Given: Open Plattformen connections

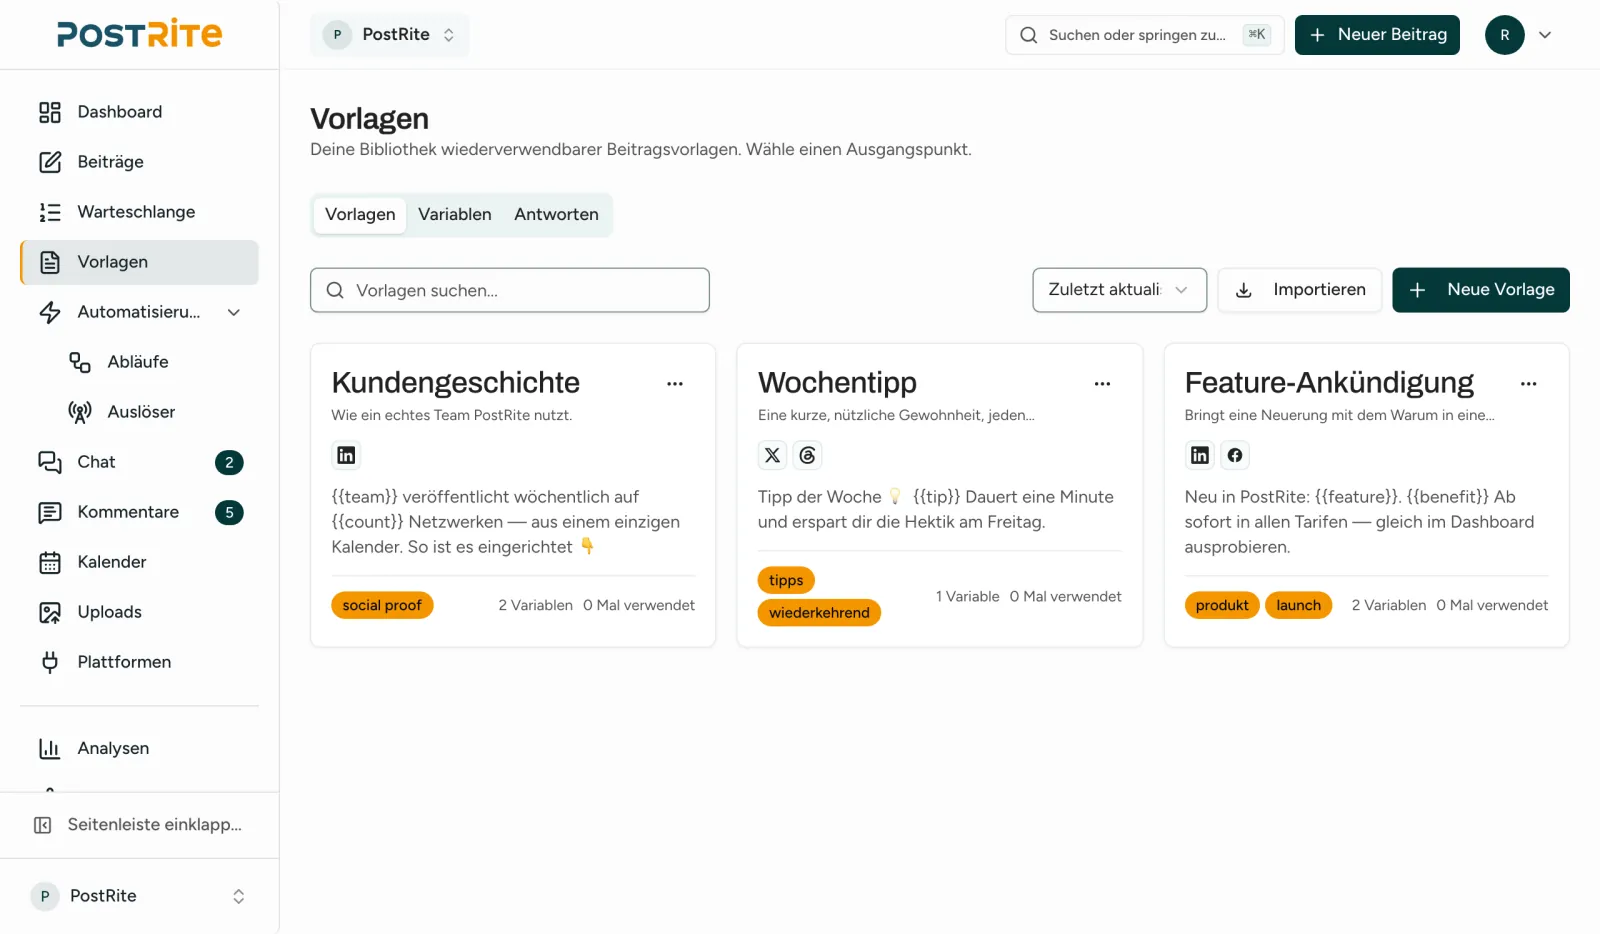Looking at the screenshot, I should click(139, 662).
